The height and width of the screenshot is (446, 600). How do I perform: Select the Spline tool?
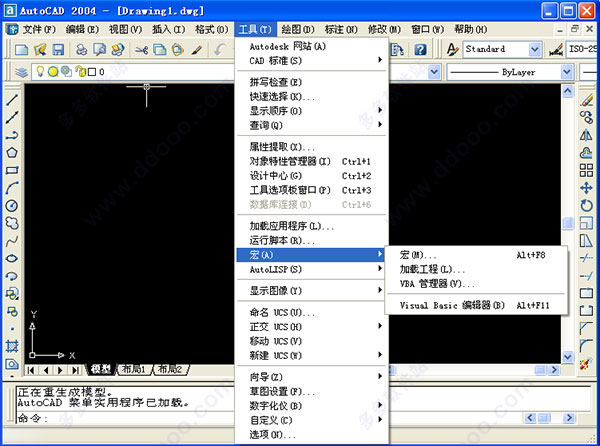point(11,241)
